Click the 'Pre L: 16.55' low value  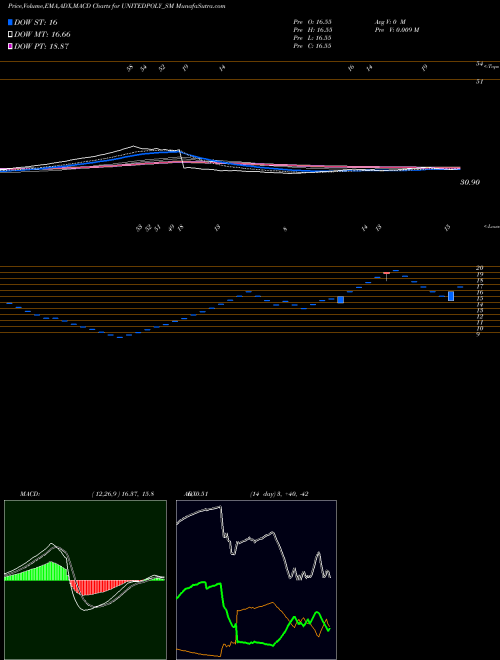(x=312, y=38)
